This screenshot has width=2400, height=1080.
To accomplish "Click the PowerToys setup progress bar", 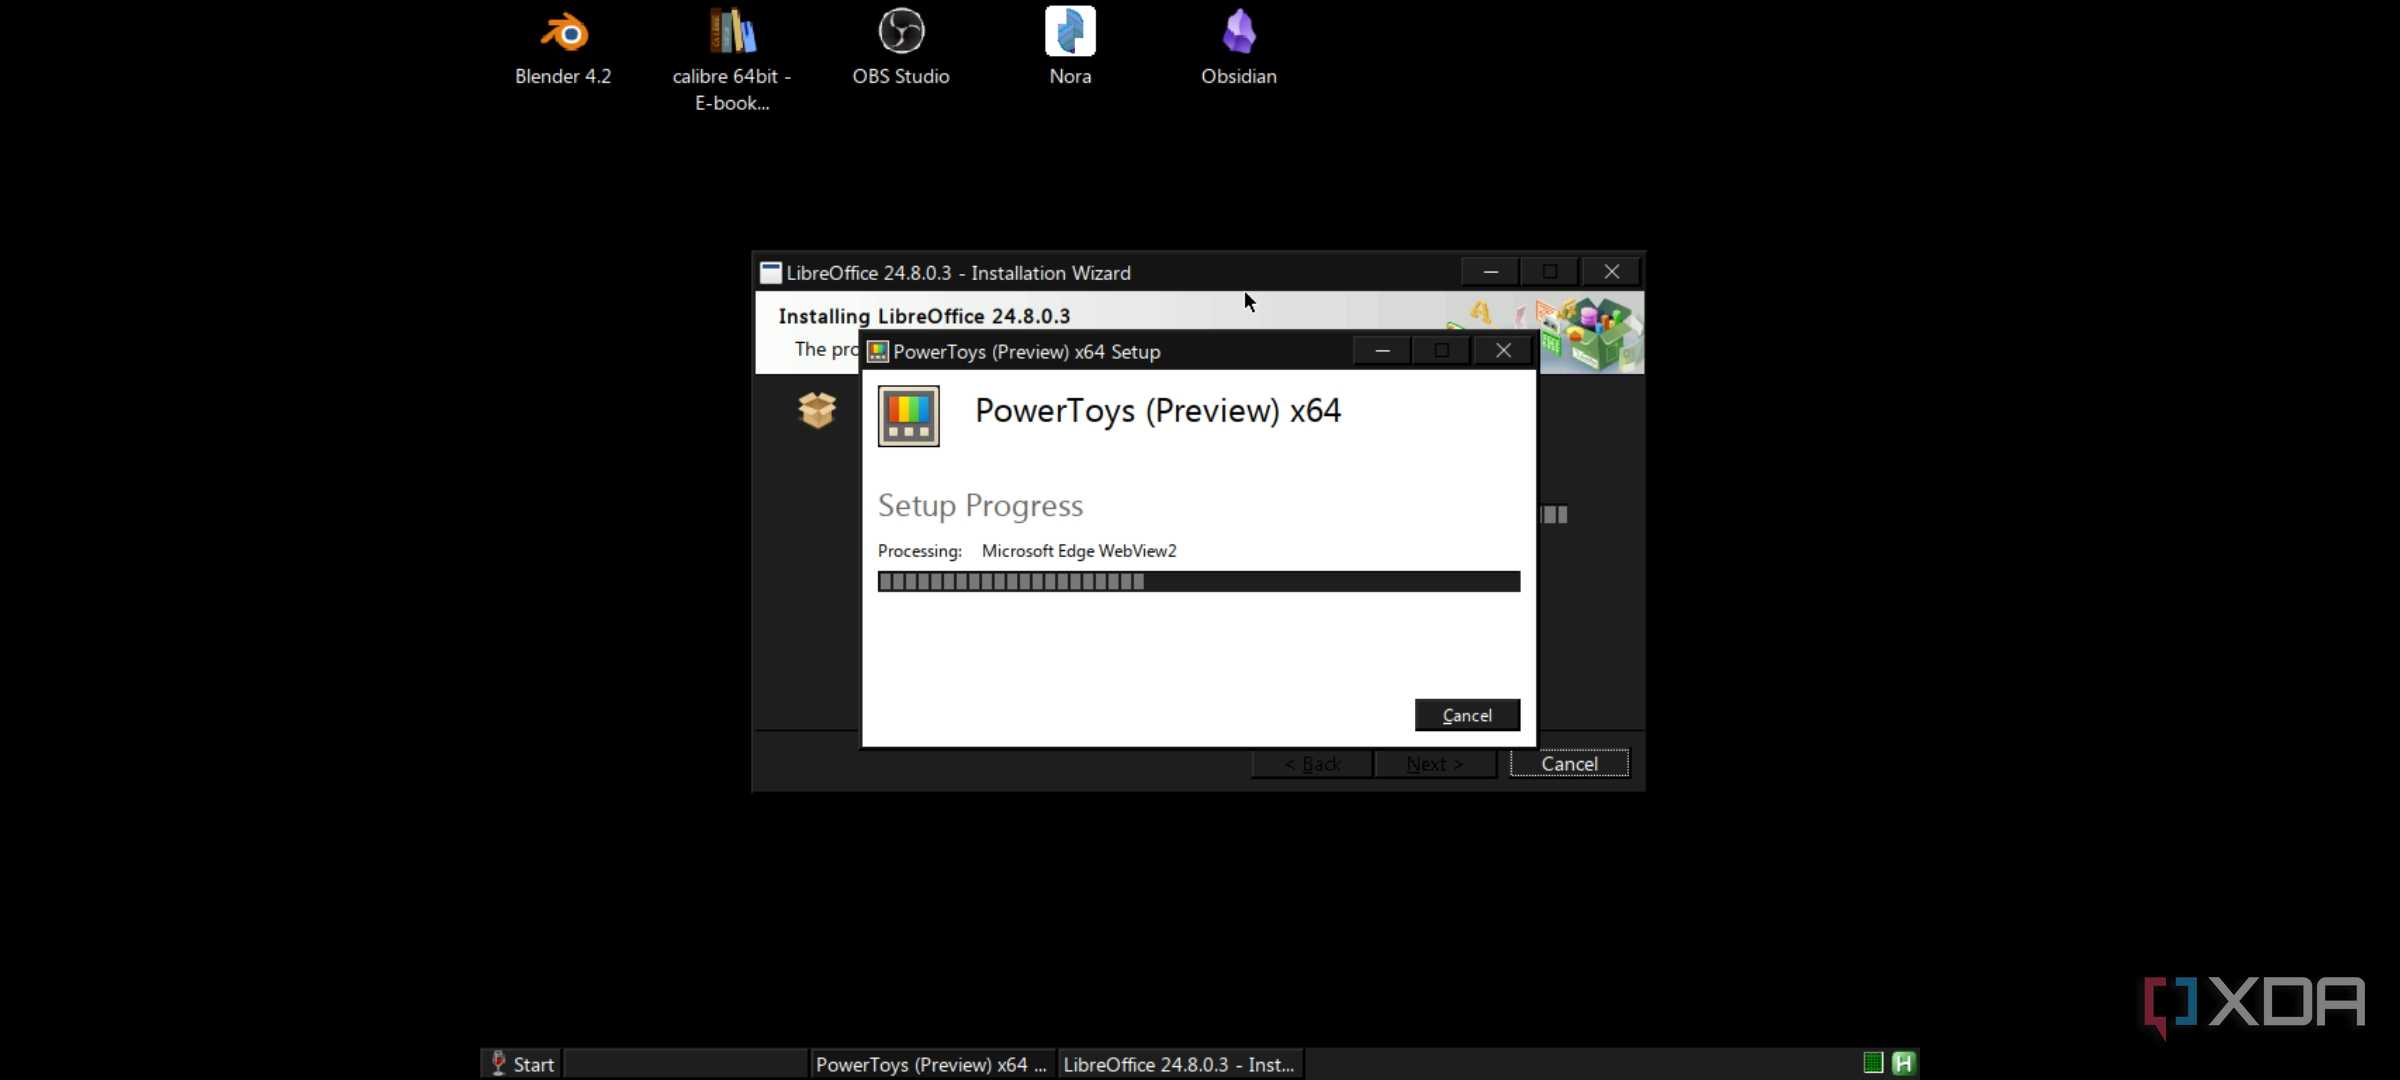I will (x=1199, y=582).
